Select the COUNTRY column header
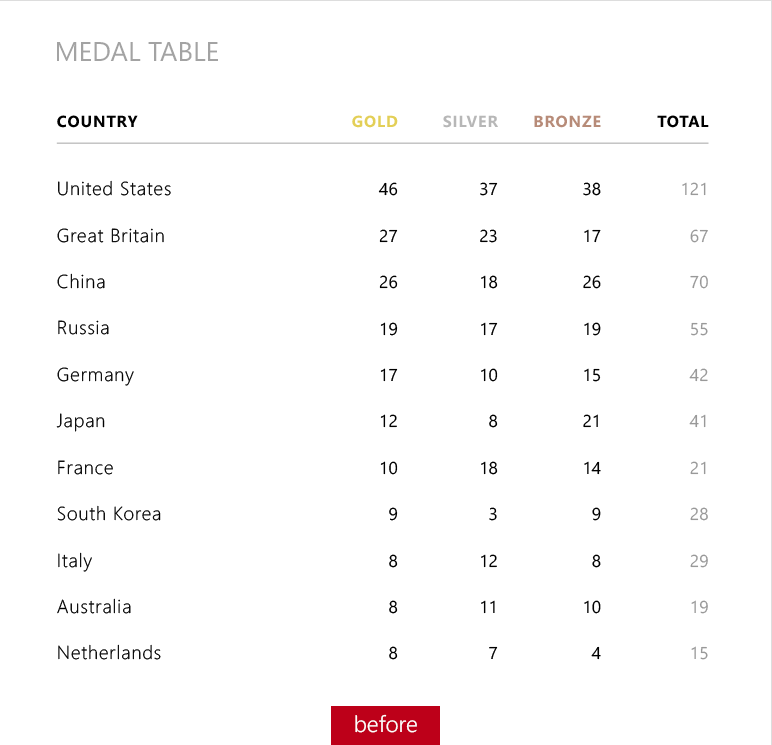Screen dimensions: 772x745 point(97,122)
